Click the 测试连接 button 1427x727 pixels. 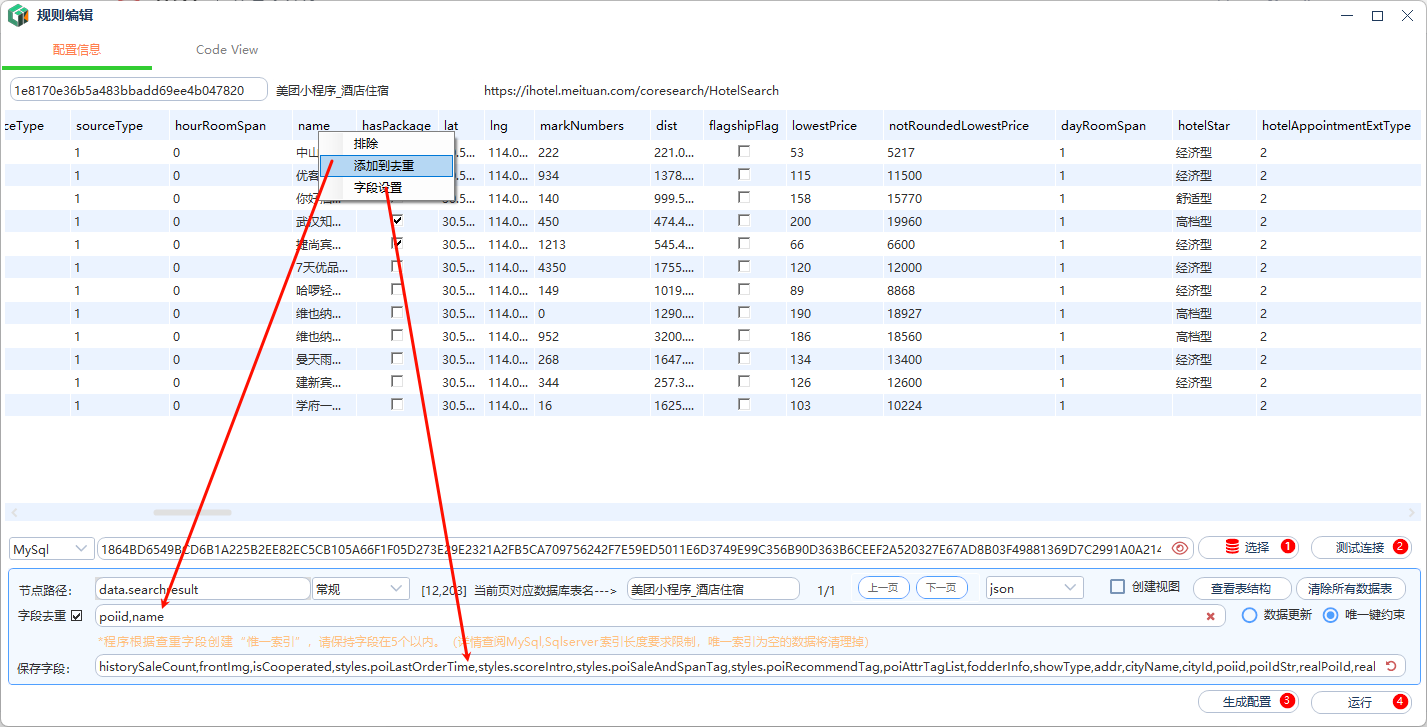tap(1360, 547)
